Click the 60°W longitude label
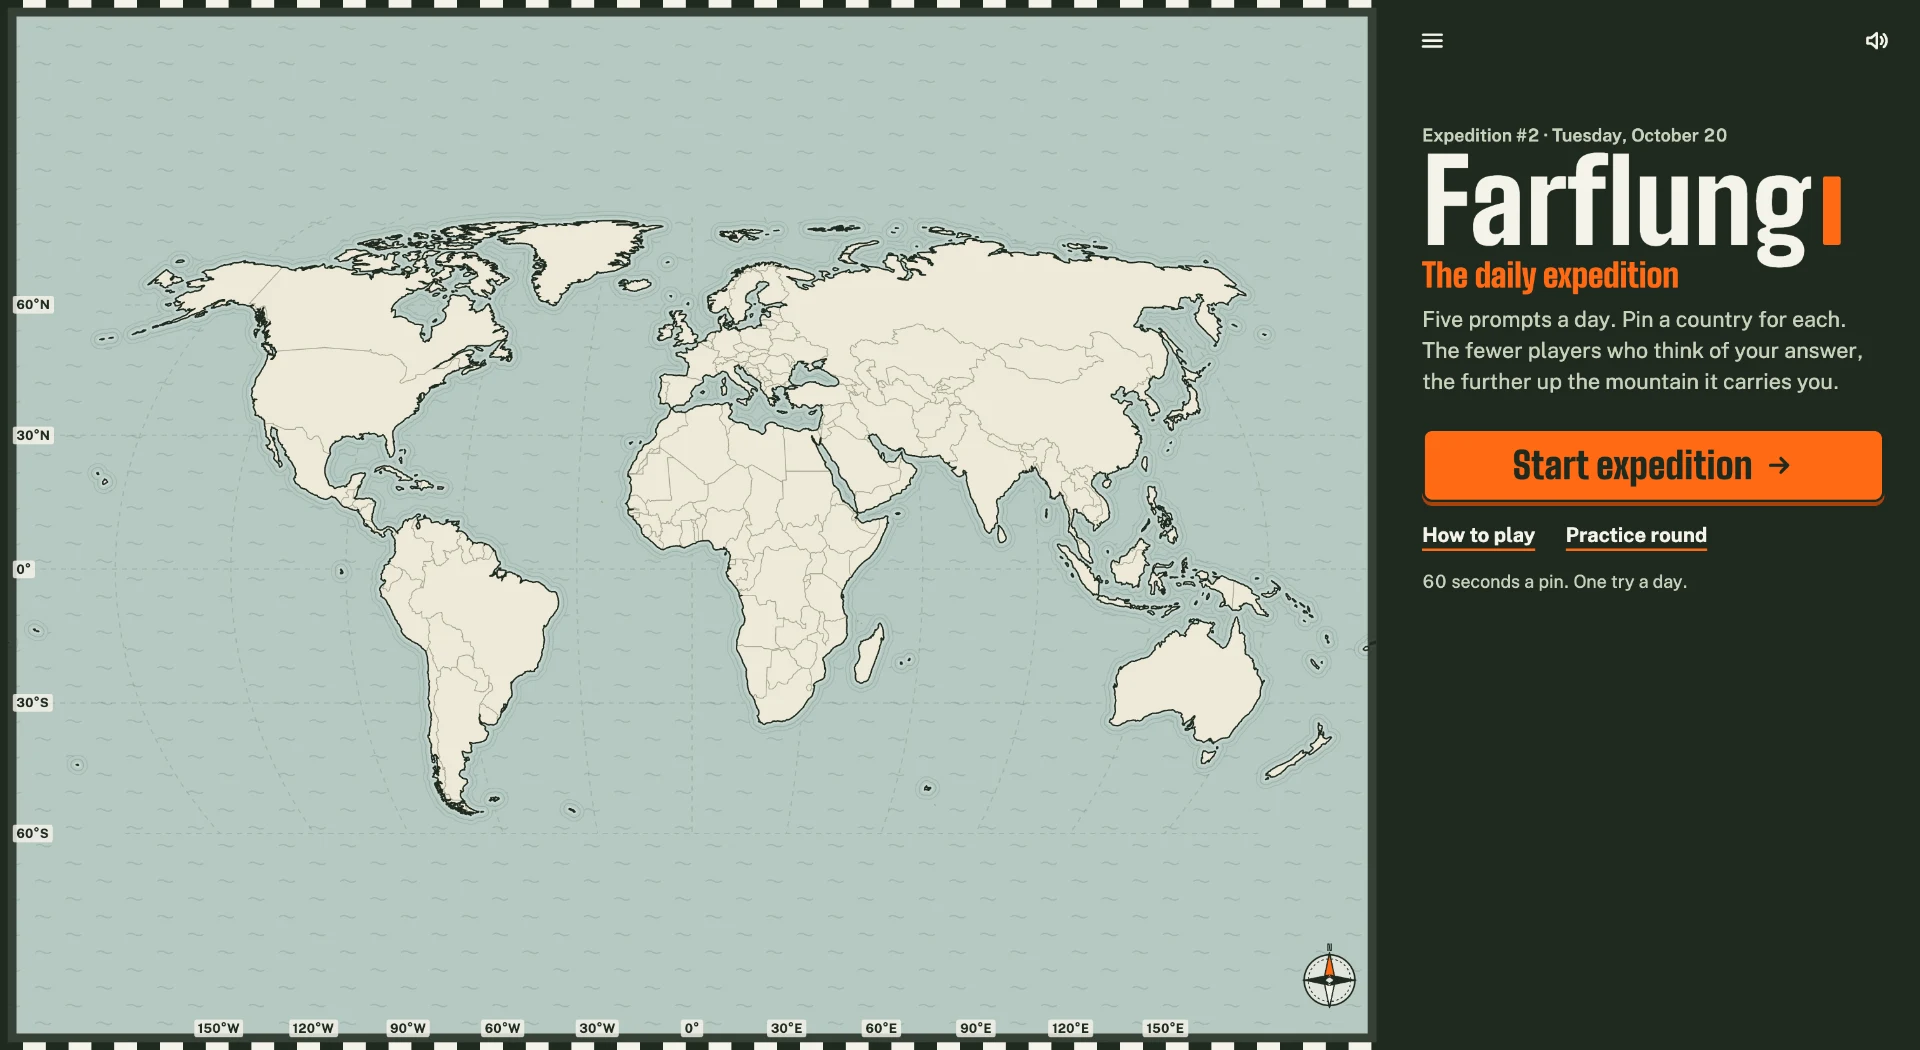Screen dimensions: 1920x1050 pyautogui.click(x=503, y=1028)
